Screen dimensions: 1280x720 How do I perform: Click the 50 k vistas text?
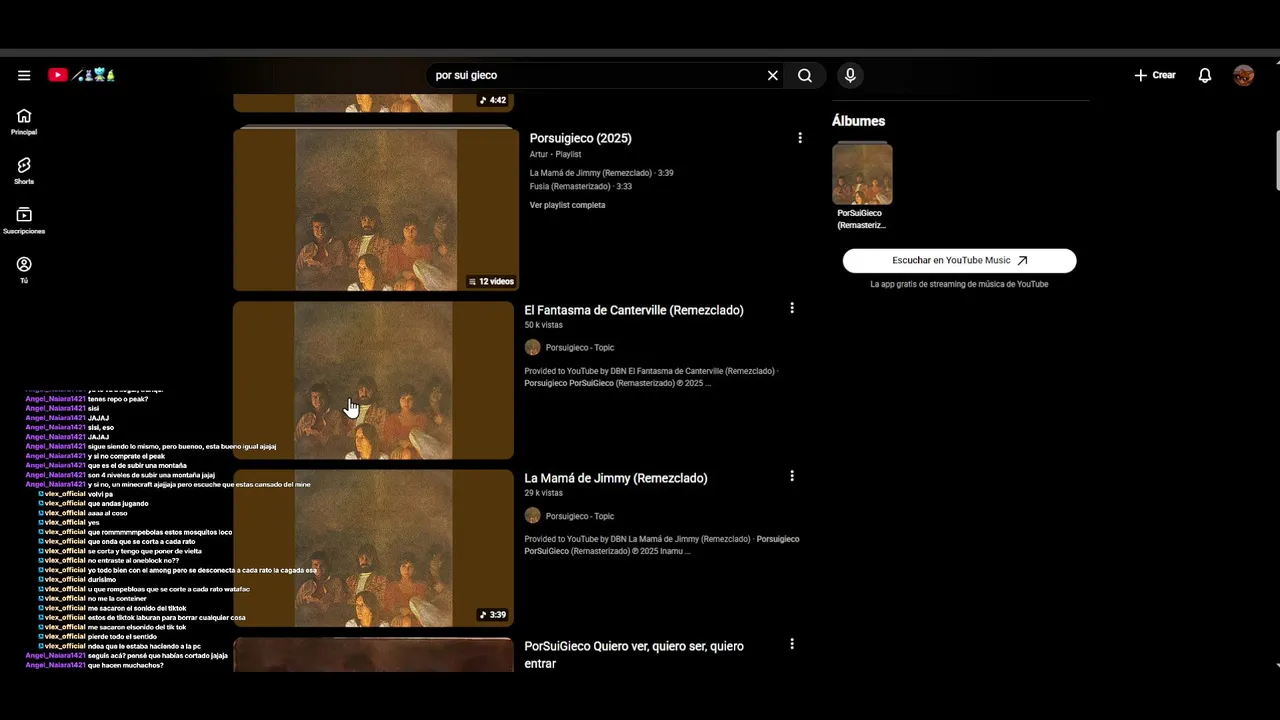coord(544,325)
